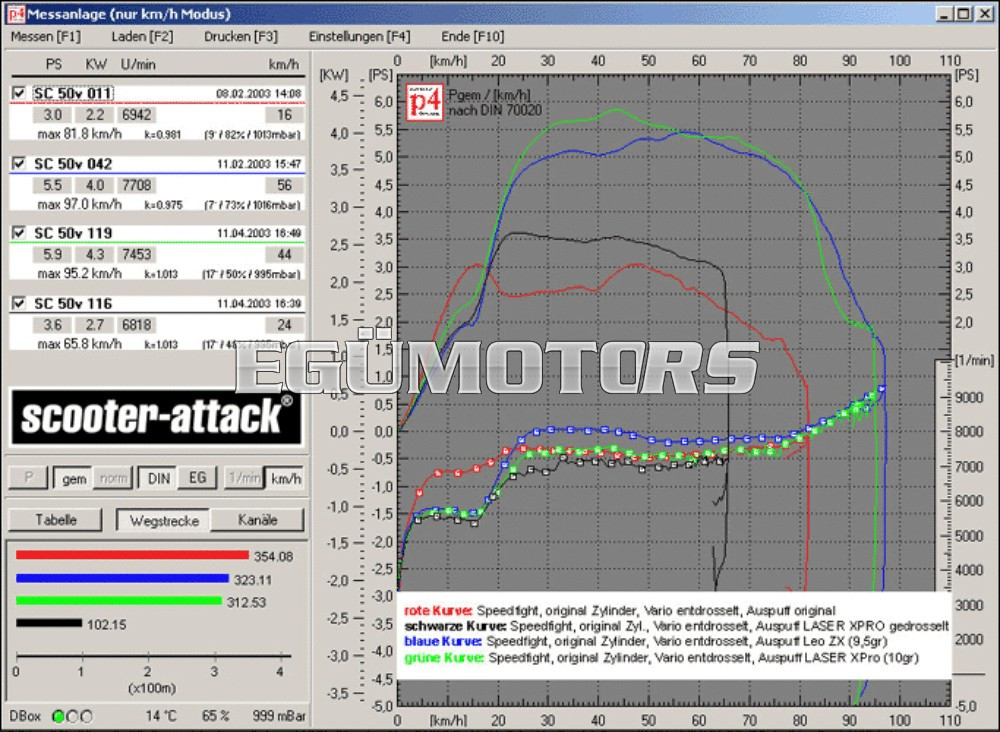Click the p4 title bar application icon

click(13, 13)
